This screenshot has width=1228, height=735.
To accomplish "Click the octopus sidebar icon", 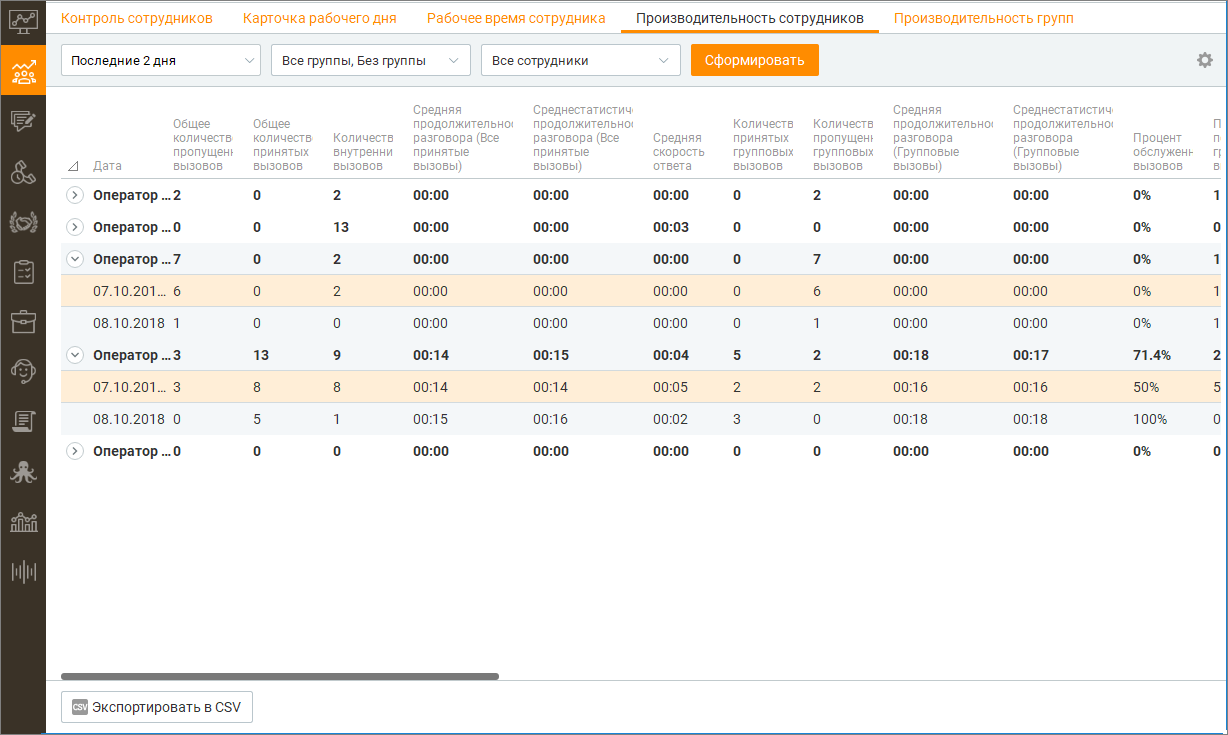I will point(23,472).
